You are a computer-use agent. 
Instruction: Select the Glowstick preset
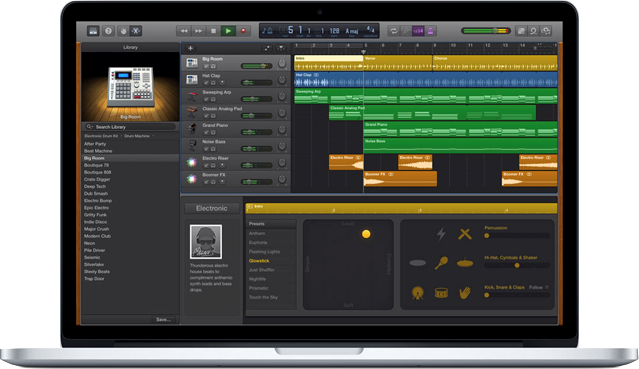pyautogui.click(x=259, y=261)
